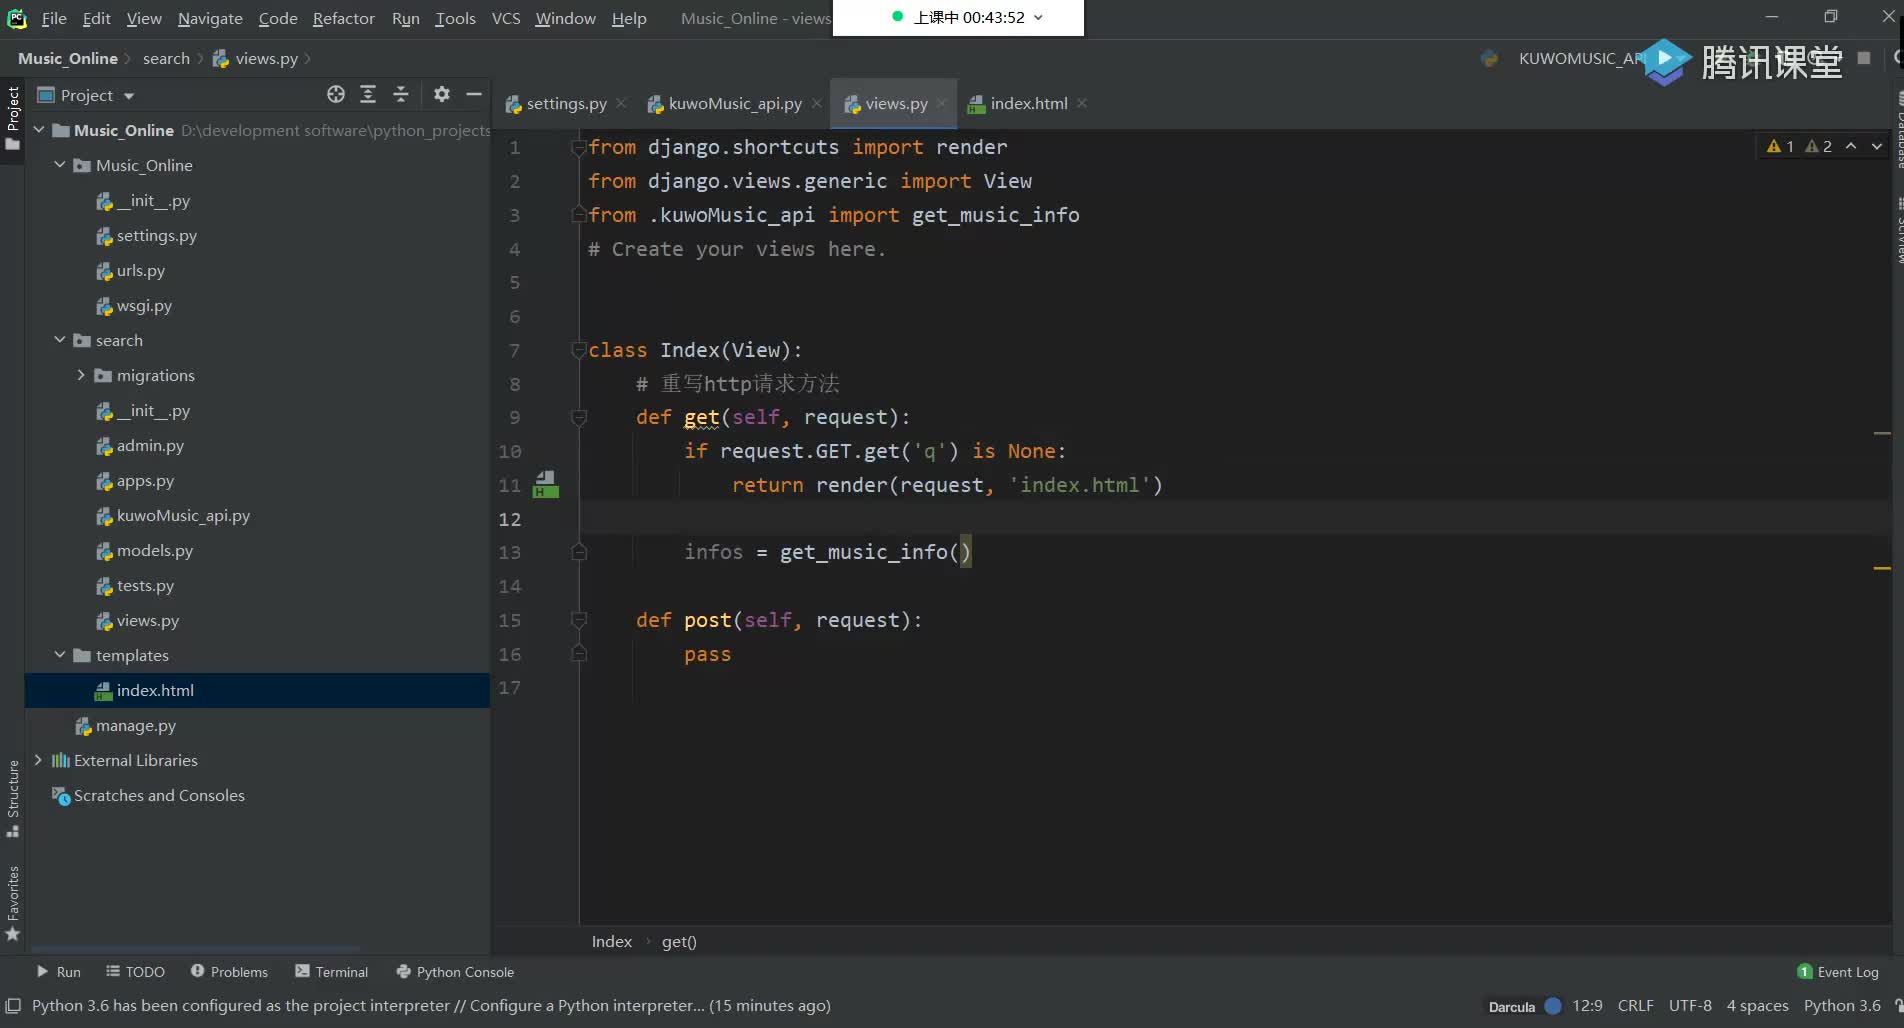Collapse the templates folder
This screenshot has height=1028, width=1904.
click(x=60, y=655)
